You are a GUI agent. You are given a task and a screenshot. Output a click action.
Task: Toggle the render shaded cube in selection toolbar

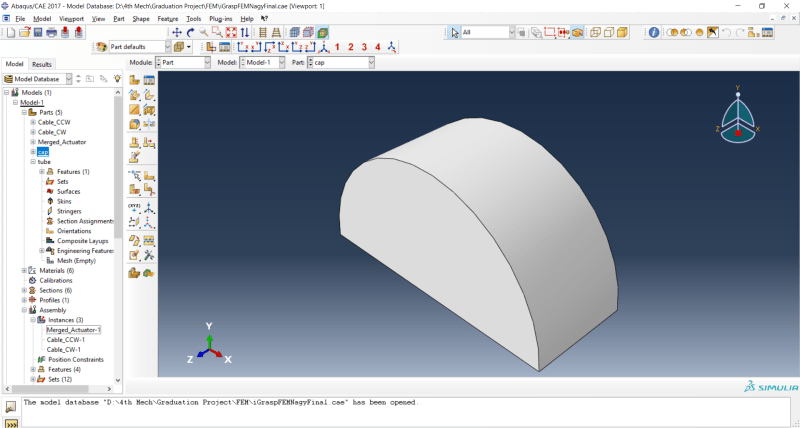(x=577, y=33)
